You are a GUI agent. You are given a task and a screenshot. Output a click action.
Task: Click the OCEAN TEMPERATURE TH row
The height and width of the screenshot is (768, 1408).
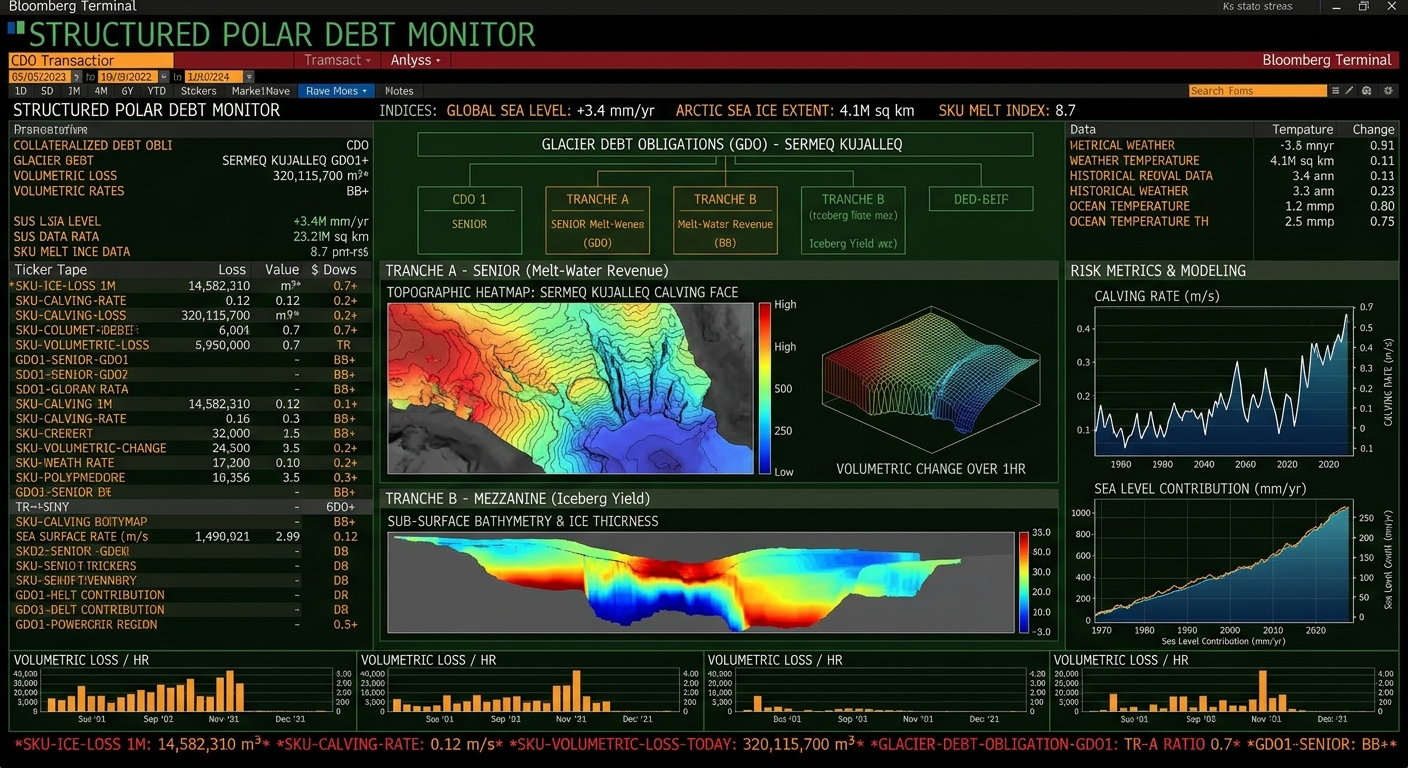1231,221
